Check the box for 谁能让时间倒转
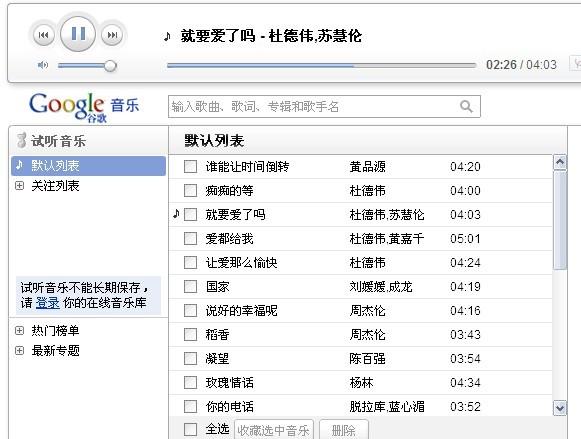The width and height of the screenshot is (581, 439). point(190,166)
